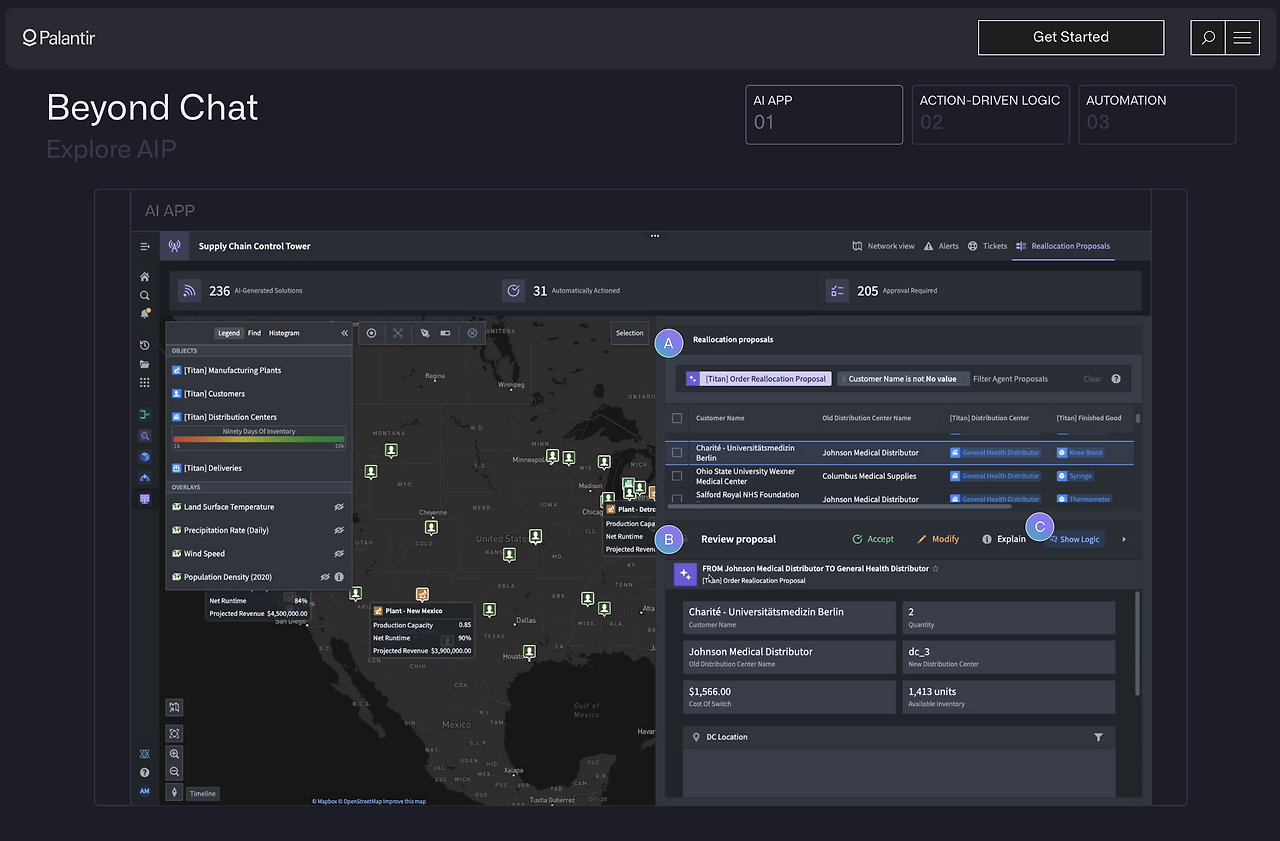This screenshot has width=1280, height=841.
Task: Open help question mark in sidebar
Action: coord(145,772)
